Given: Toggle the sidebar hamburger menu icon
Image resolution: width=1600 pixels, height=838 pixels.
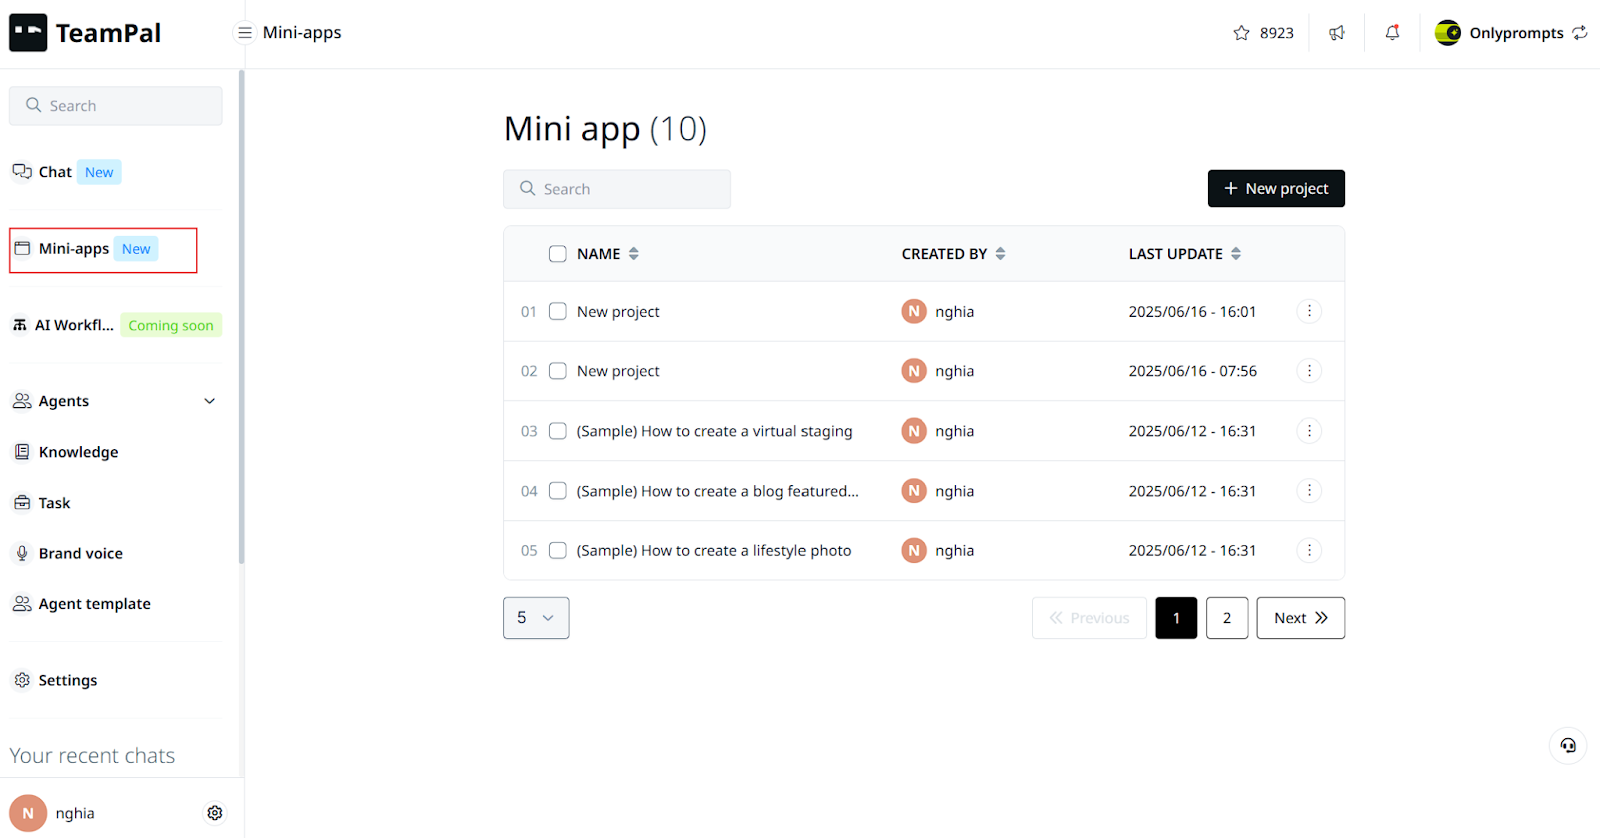Looking at the screenshot, I should coord(244,33).
